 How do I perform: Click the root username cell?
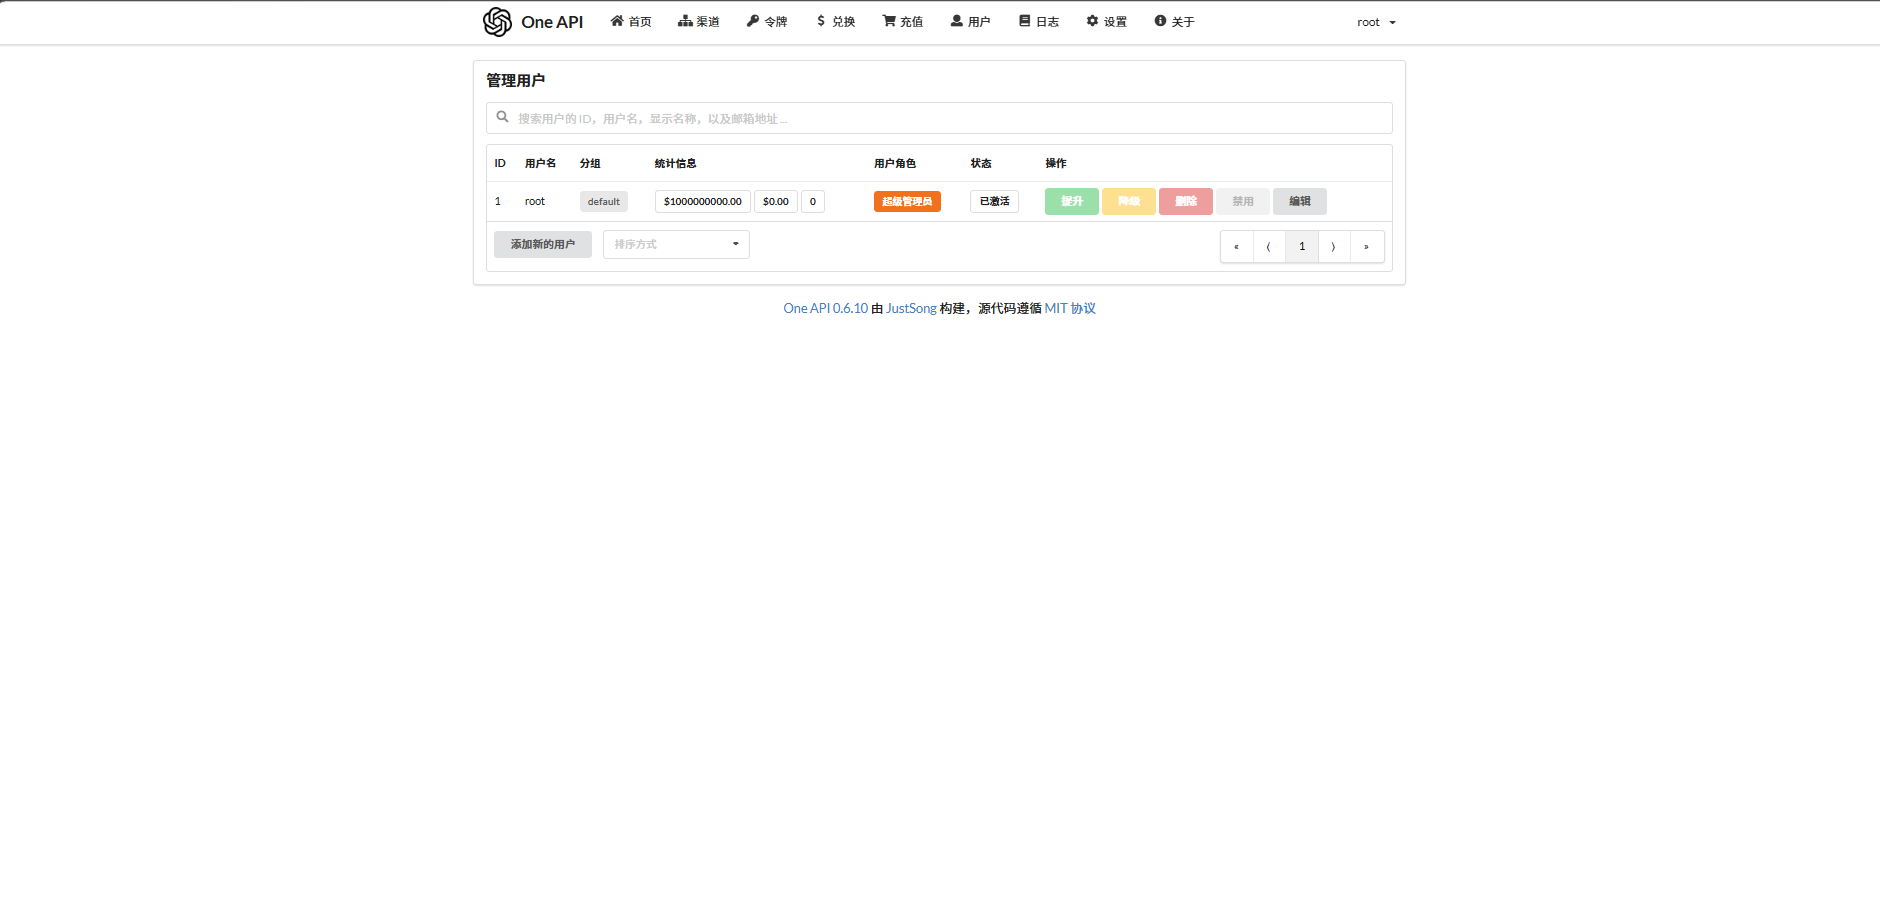point(535,202)
